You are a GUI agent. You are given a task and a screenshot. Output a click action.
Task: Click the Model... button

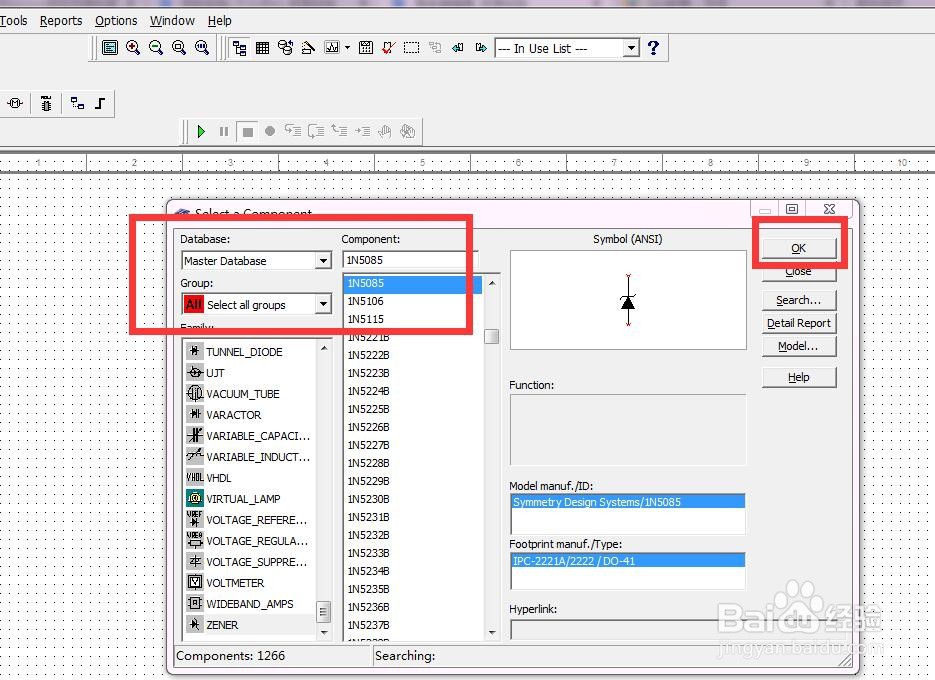click(799, 346)
